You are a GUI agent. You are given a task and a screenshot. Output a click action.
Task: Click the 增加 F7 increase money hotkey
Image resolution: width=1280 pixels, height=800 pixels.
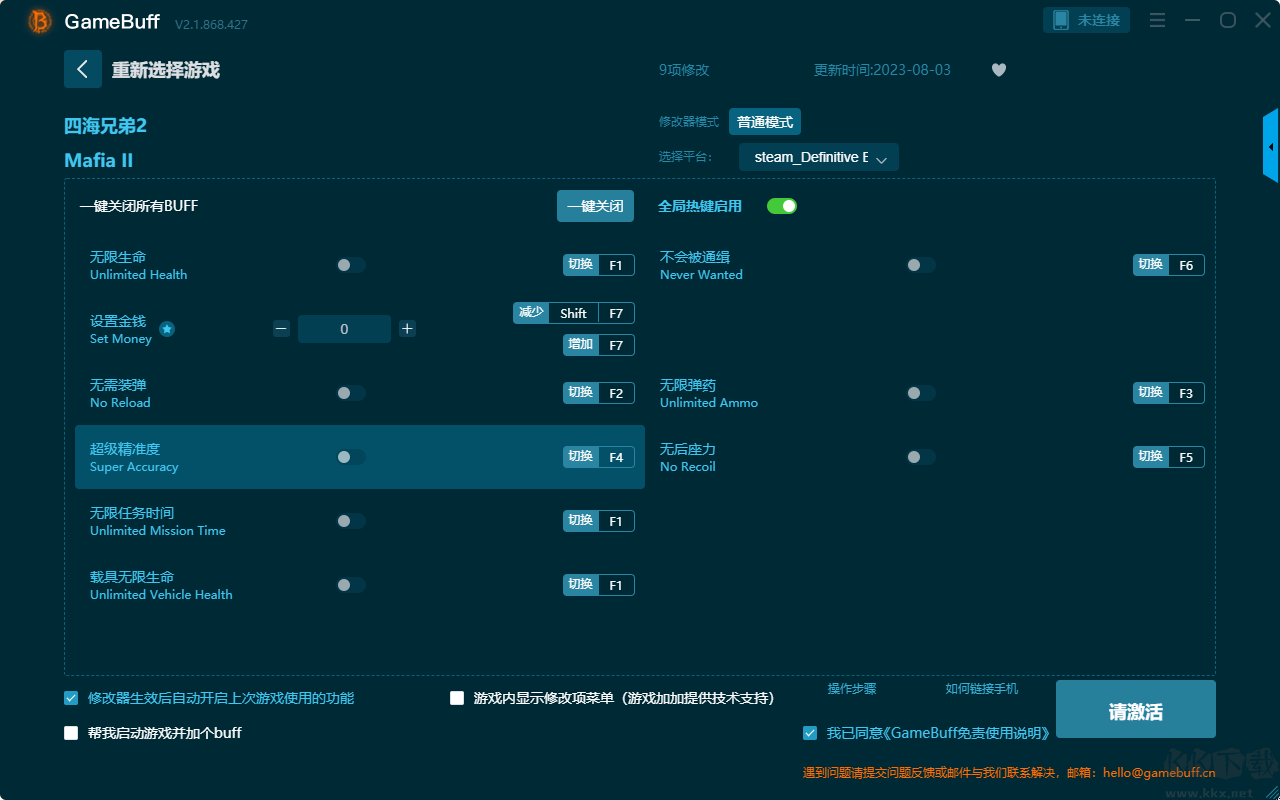[599, 345]
